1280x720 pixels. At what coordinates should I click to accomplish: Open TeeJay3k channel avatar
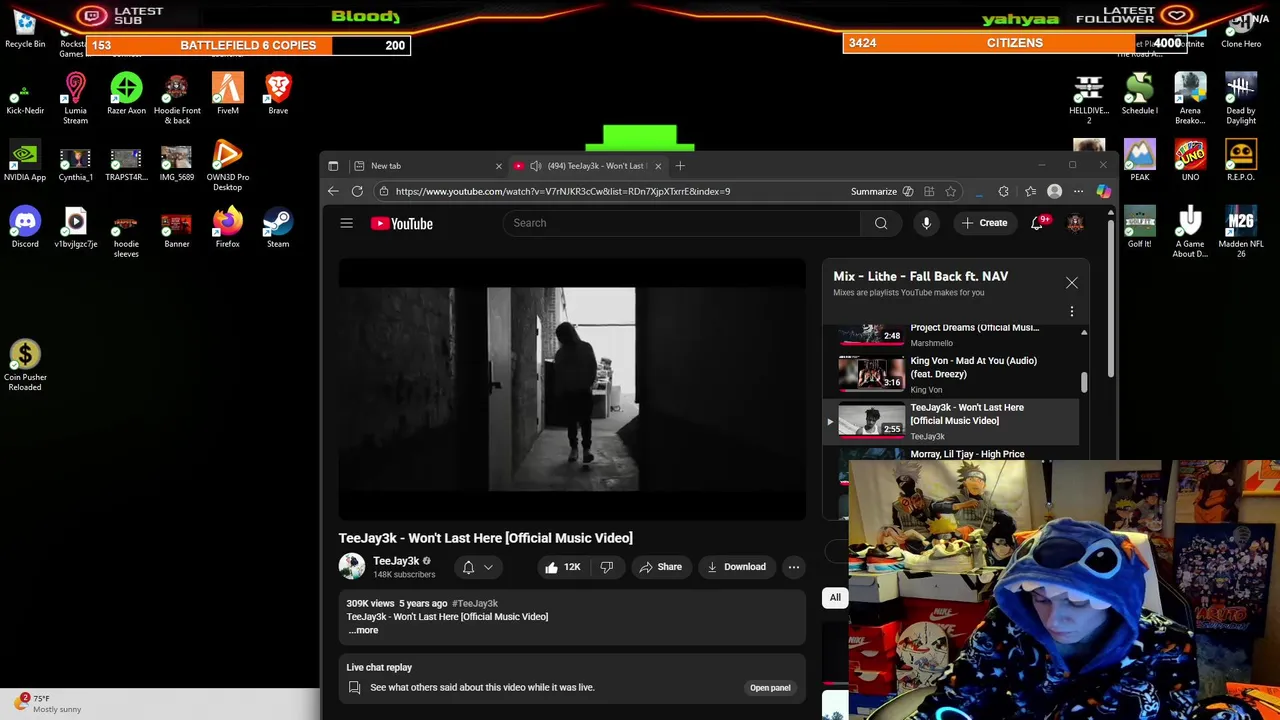click(352, 567)
